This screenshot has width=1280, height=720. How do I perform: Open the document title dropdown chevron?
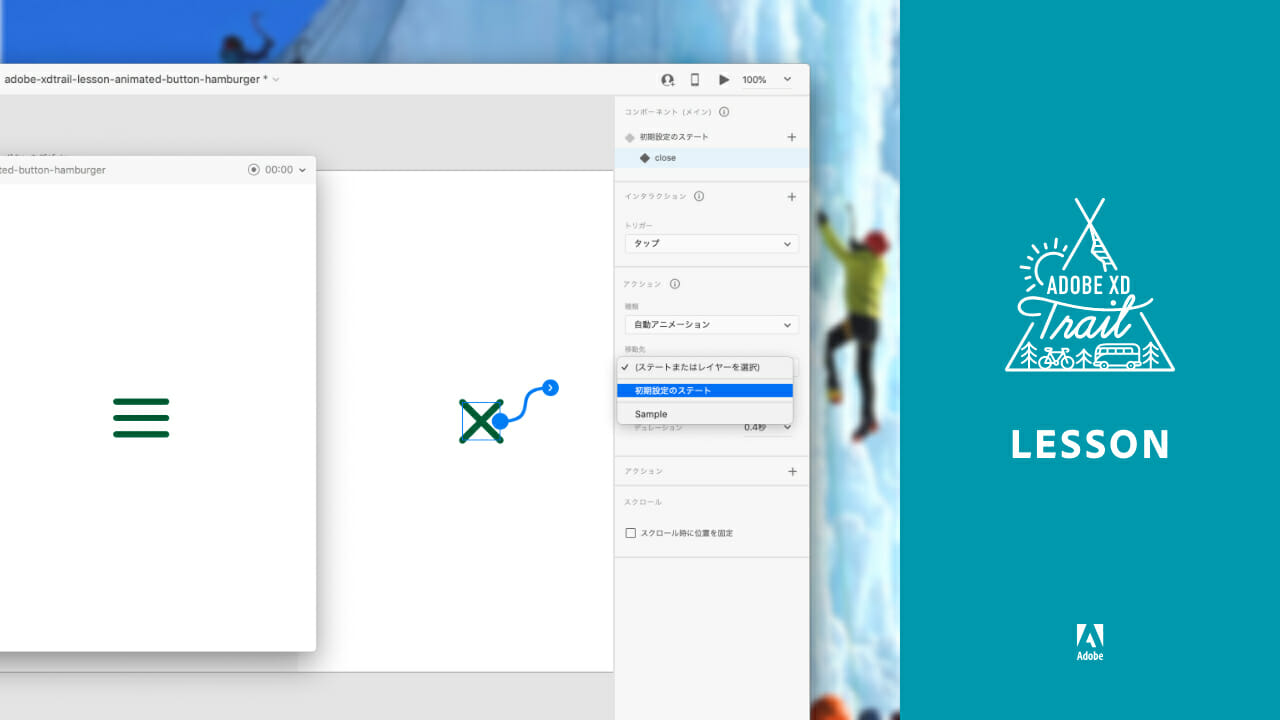coord(276,79)
